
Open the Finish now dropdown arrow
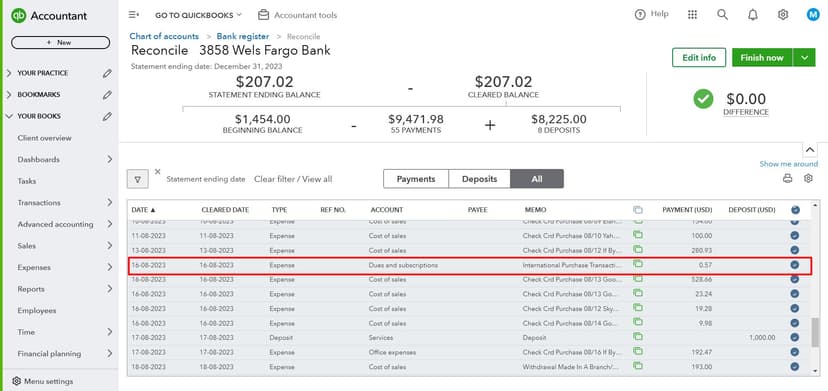click(x=804, y=58)
